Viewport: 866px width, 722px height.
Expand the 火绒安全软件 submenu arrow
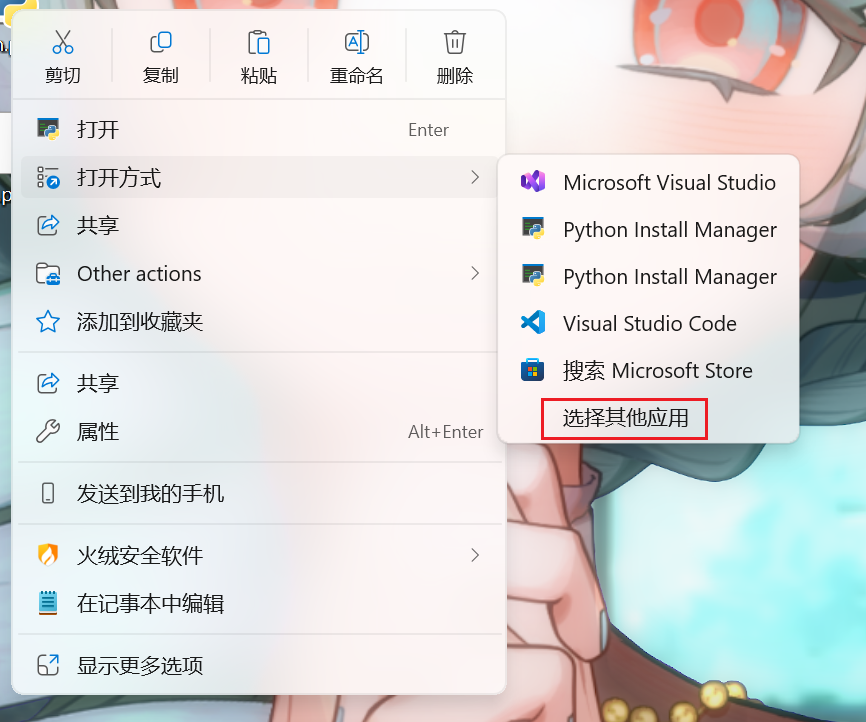pos(475,555)
